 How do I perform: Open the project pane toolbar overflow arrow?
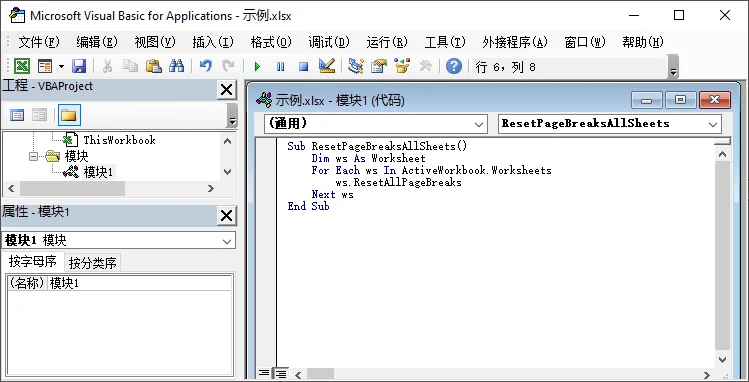[232, 115]
